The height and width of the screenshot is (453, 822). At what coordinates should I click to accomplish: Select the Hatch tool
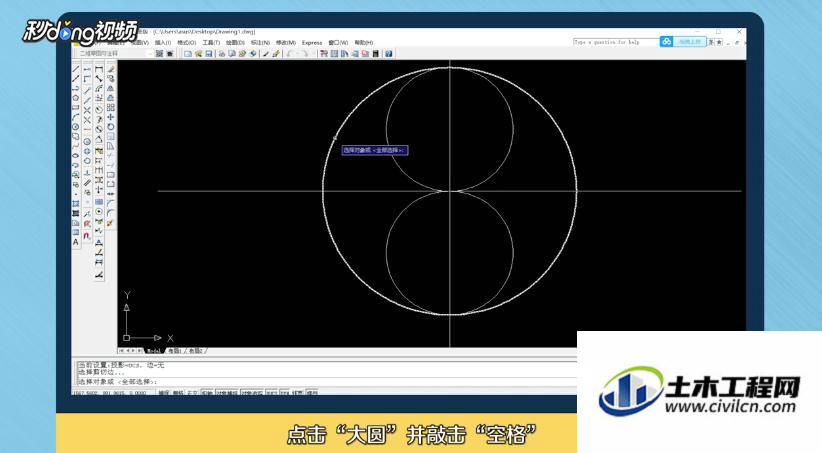tap(76, 203)
